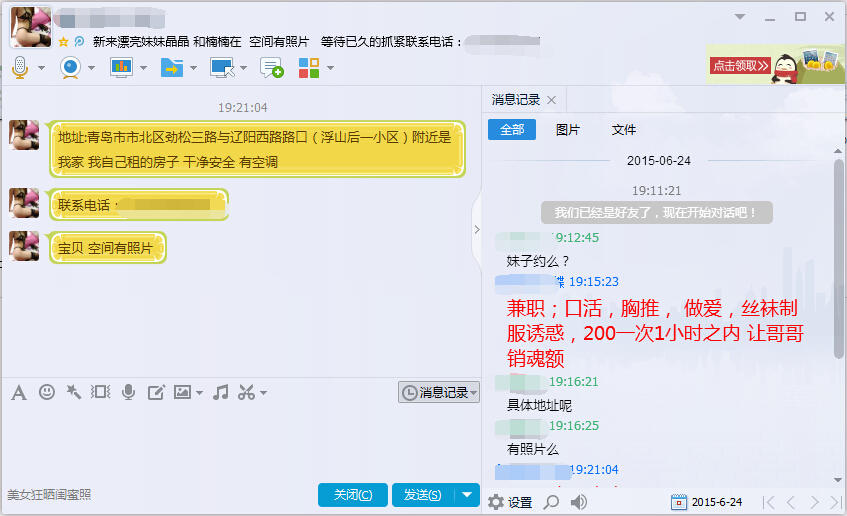The height and width of the screenshot is (516, 847).
Task: Collapse the history side panel arrow
Action: click(x=477, y=230)
